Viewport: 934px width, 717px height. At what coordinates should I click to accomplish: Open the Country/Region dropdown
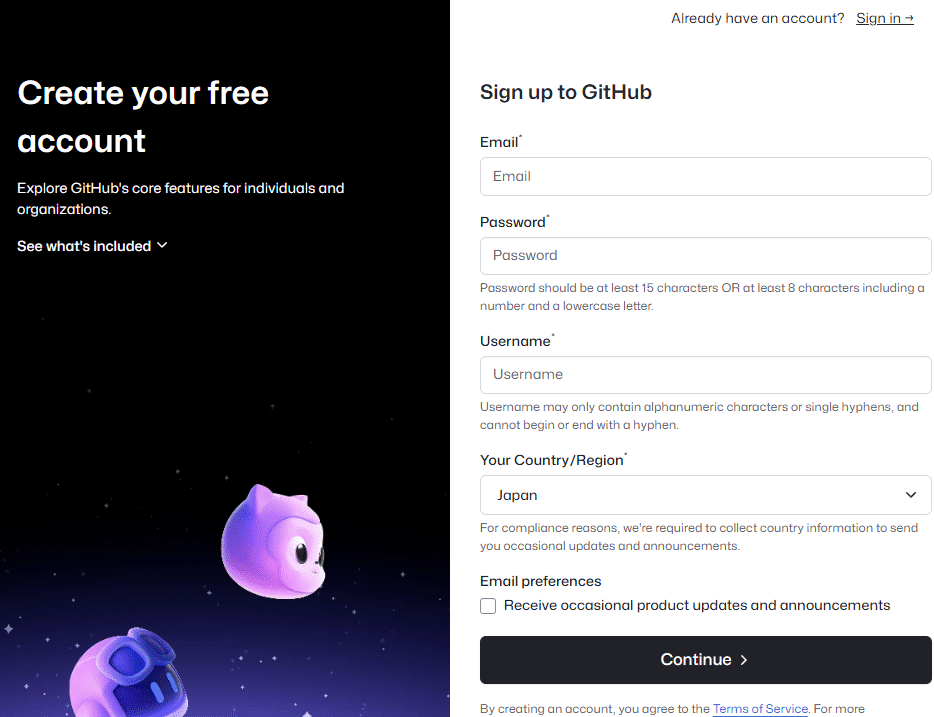705,495
